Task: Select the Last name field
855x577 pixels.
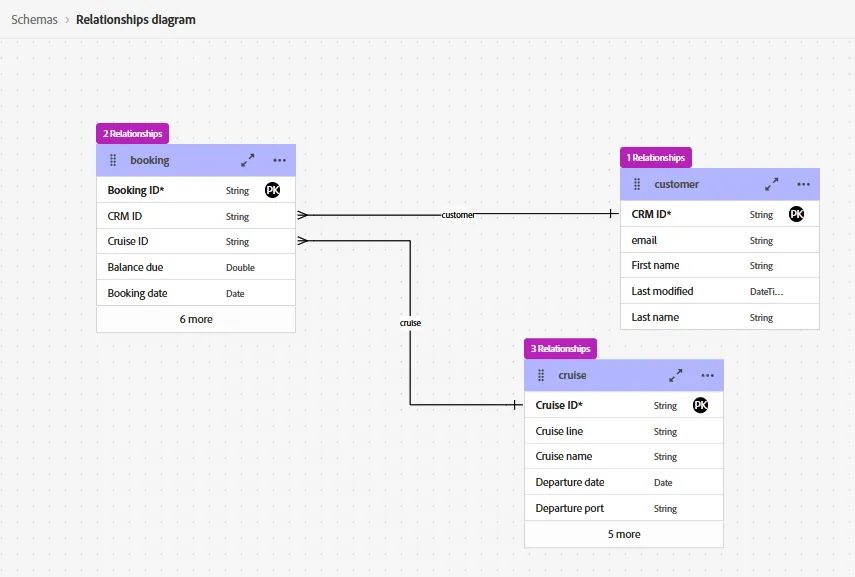Action: pyautogui.click(x=720, y=317)
